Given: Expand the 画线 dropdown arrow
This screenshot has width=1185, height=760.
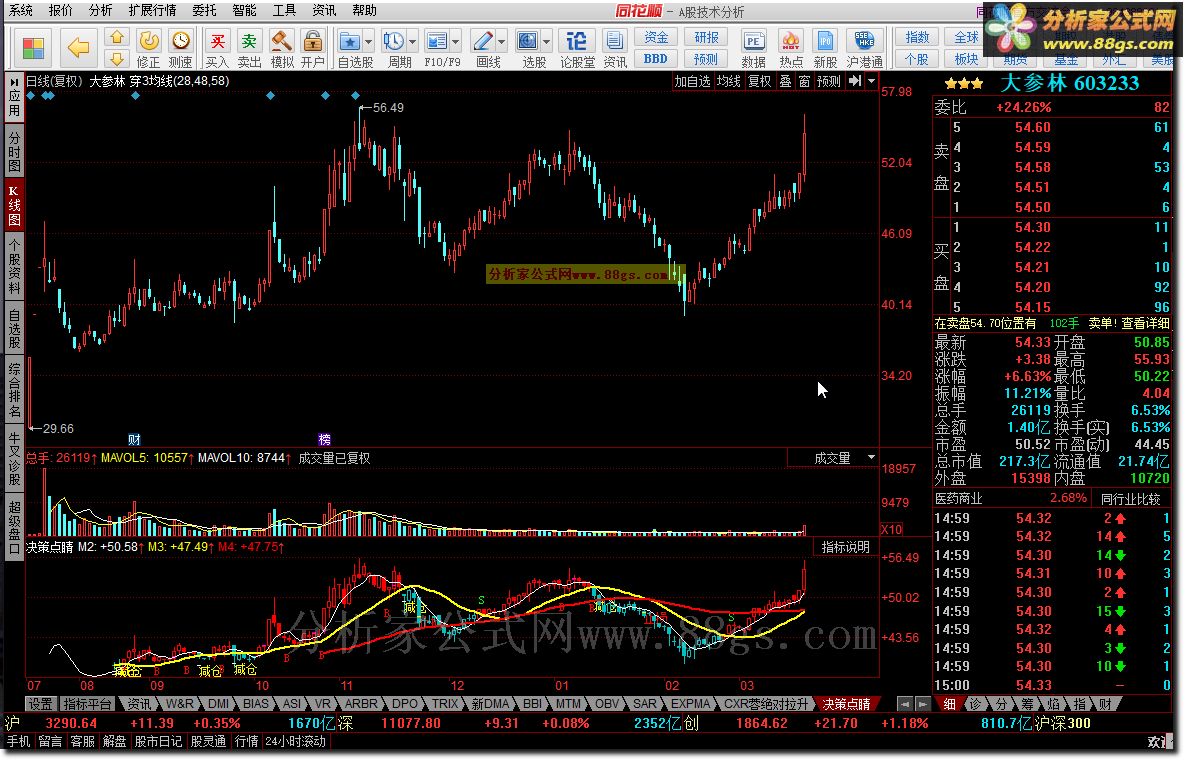Looking at the screenshot, I should pos(501,42).
